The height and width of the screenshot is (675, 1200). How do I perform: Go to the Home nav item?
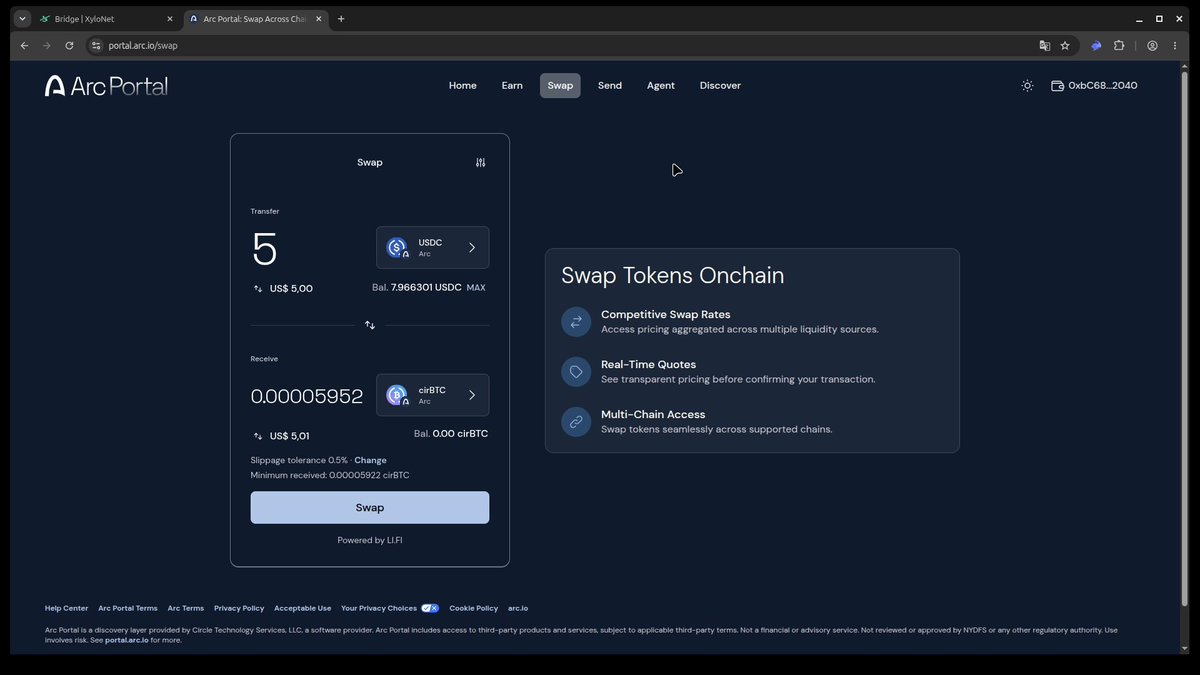coord(462,86)
